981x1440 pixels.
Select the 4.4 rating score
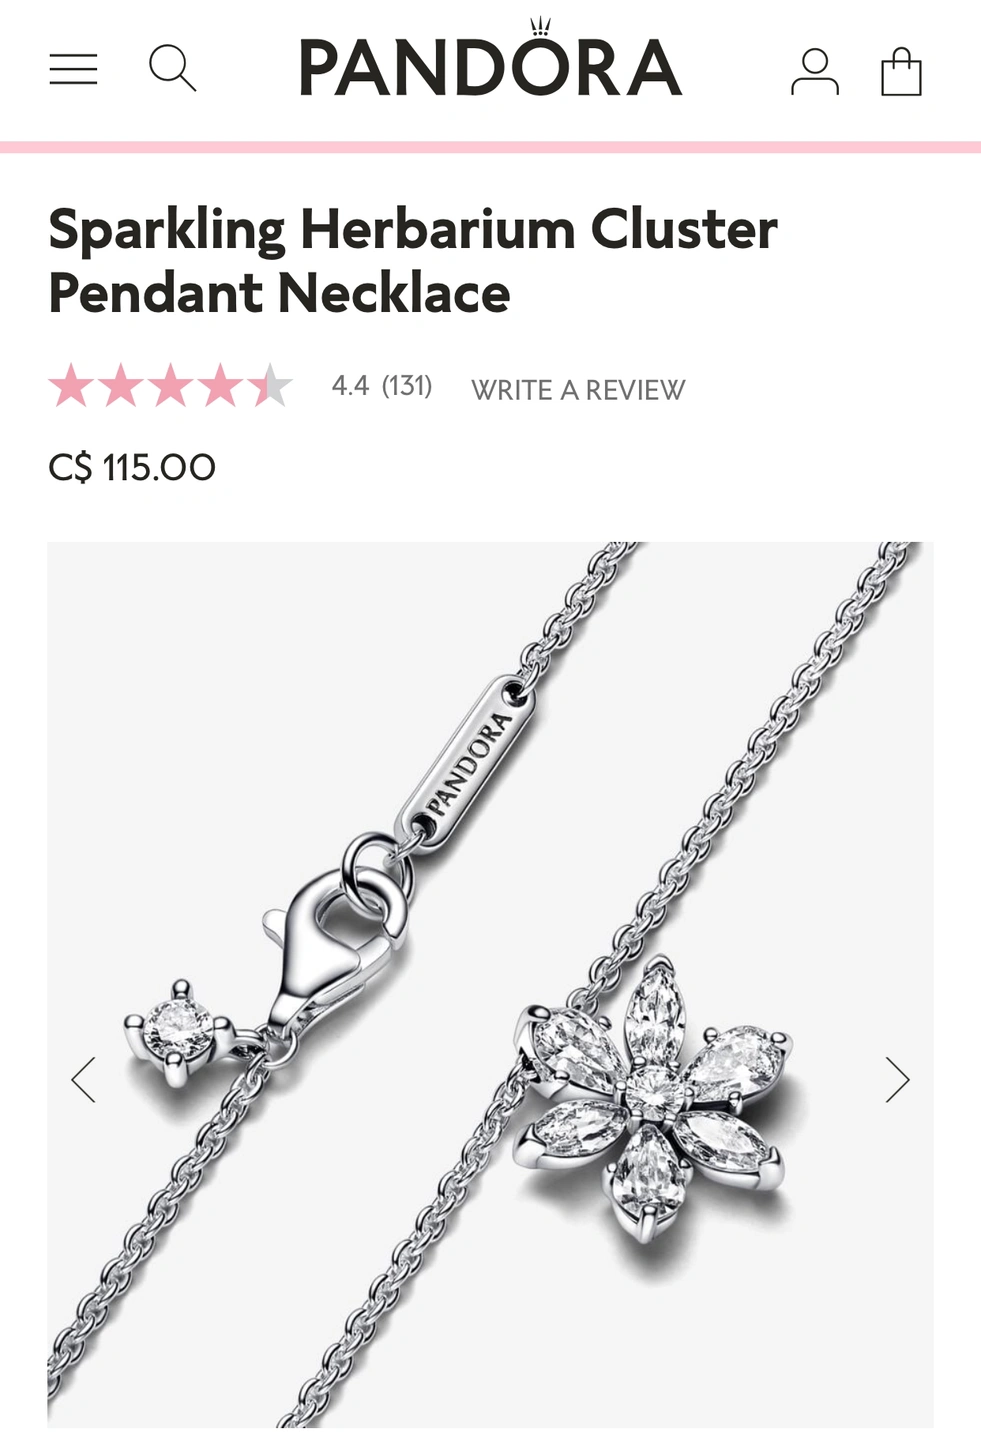click(350, 386)
